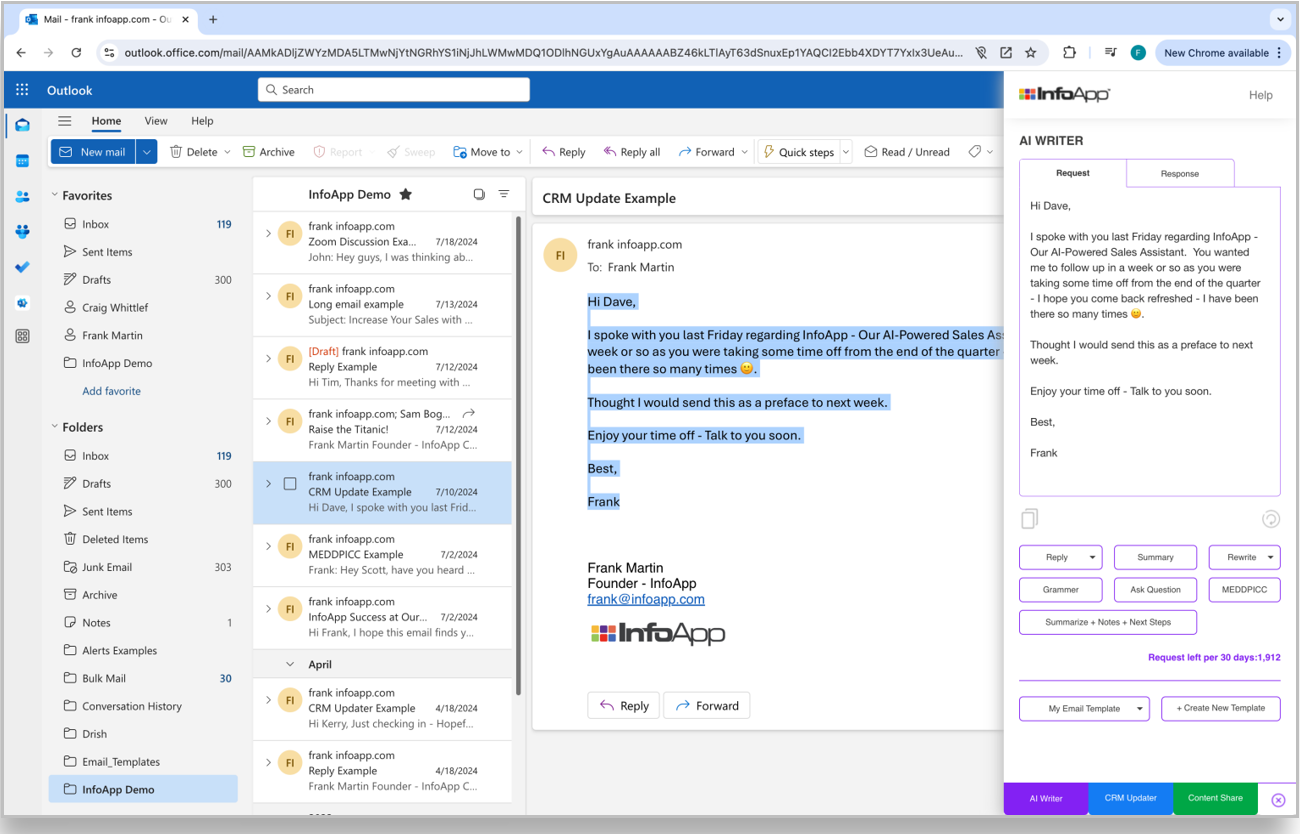Click the select mode icon in message list
The width and height of the screenshot is (1300, 834).
479,194
